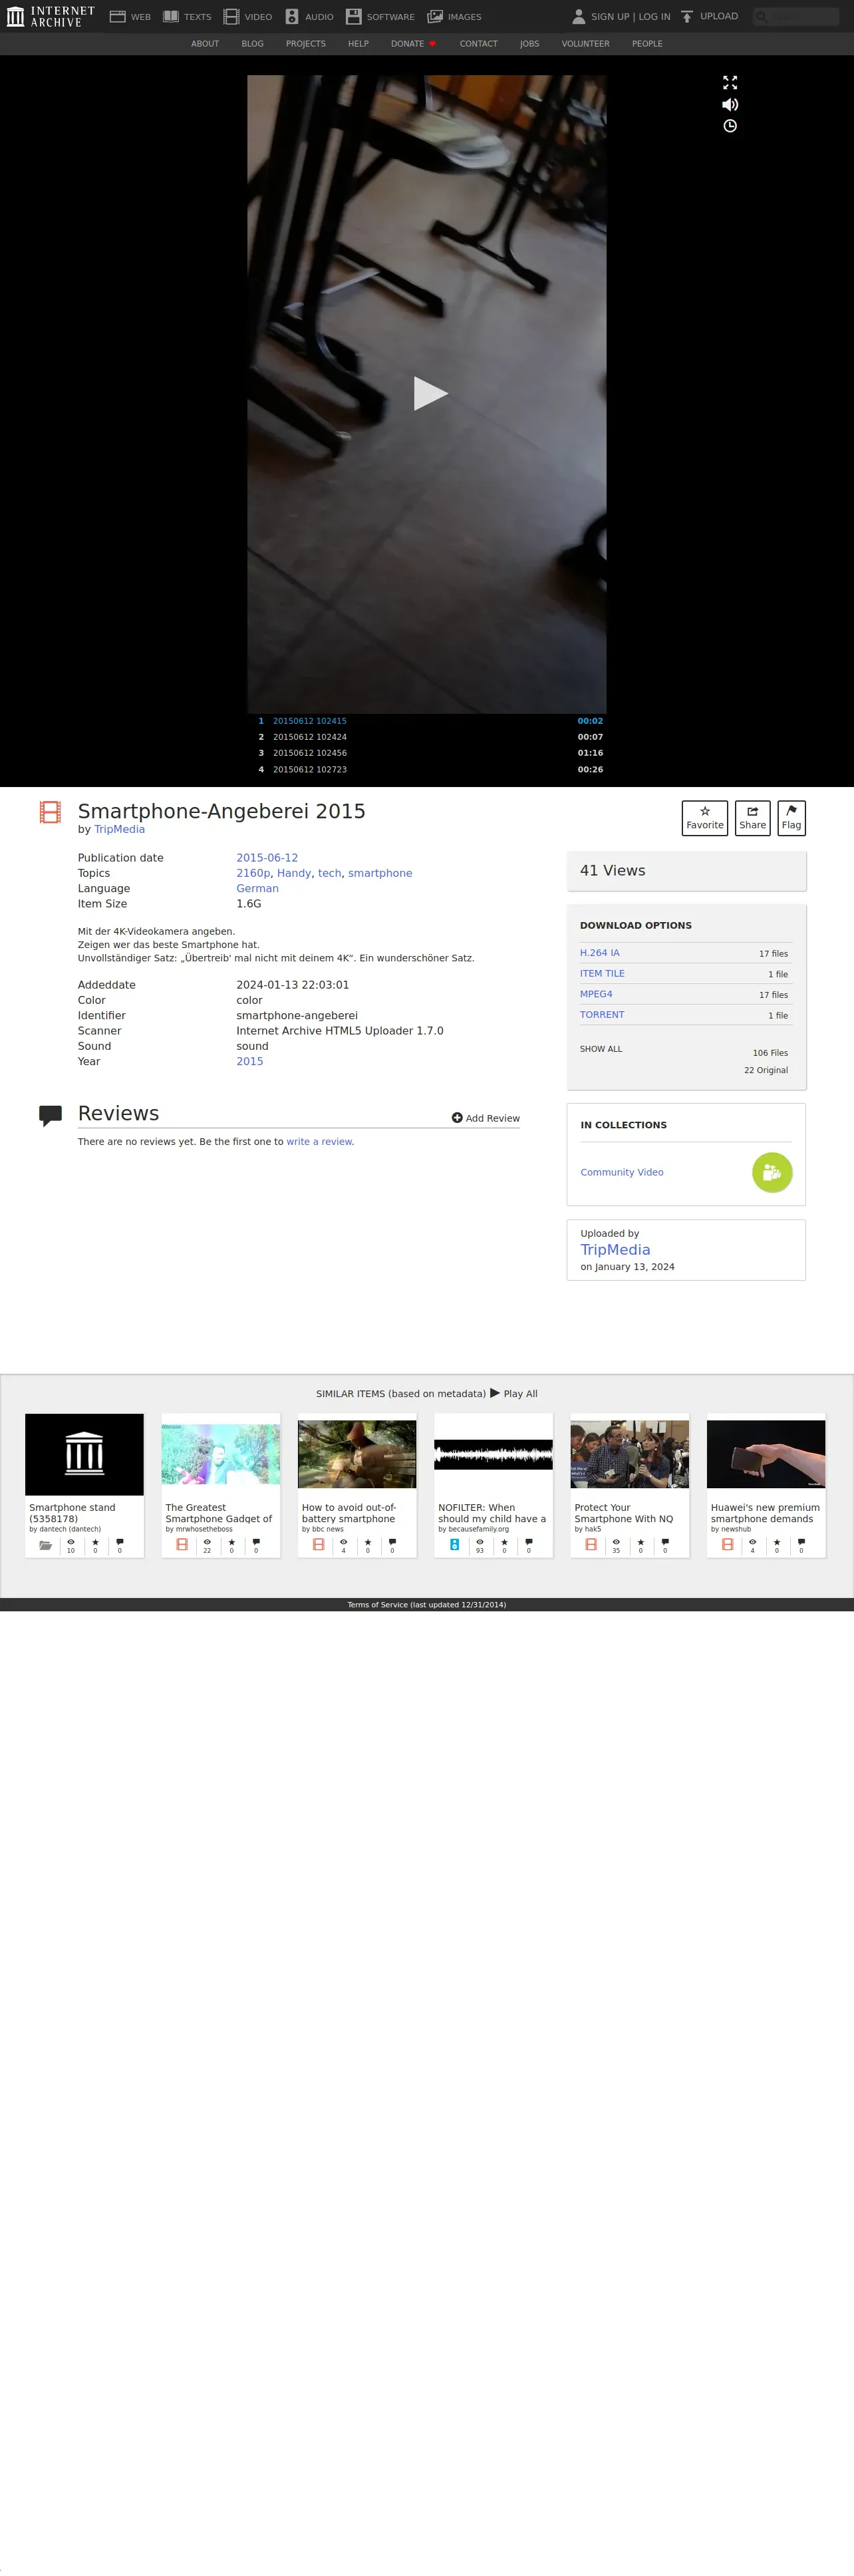Open TripMedia author link under title
The height and width of the screenshot is (2576, 854).
(x=119, y=829)
